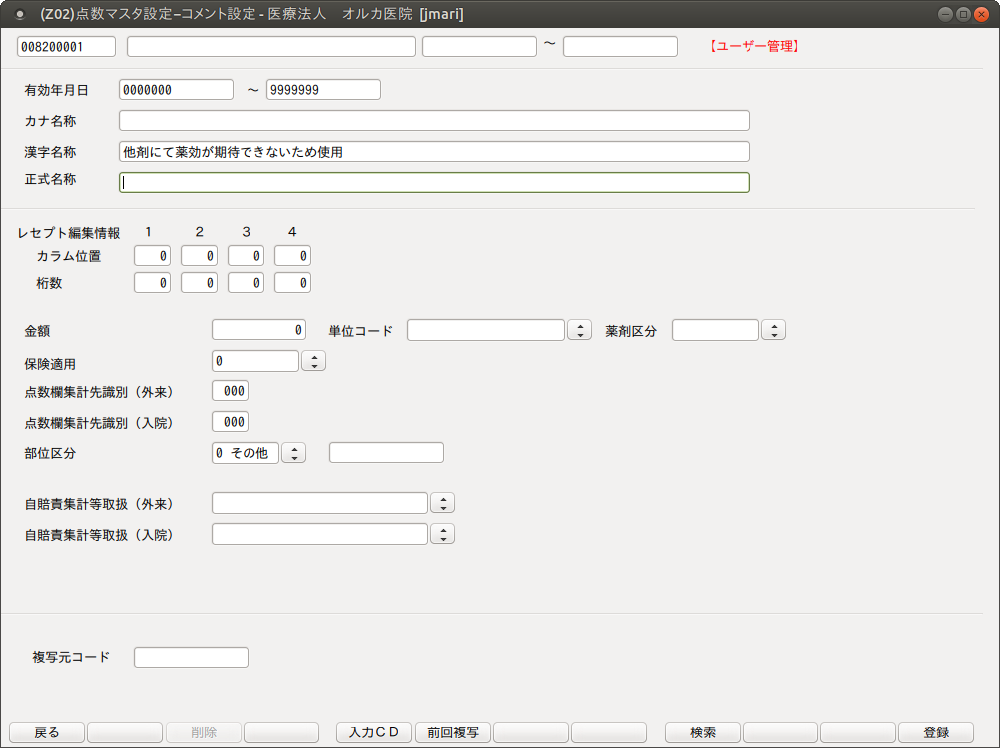Click the 戻る (Back) button
The image size is (1000, 748).
click(47, 732)
